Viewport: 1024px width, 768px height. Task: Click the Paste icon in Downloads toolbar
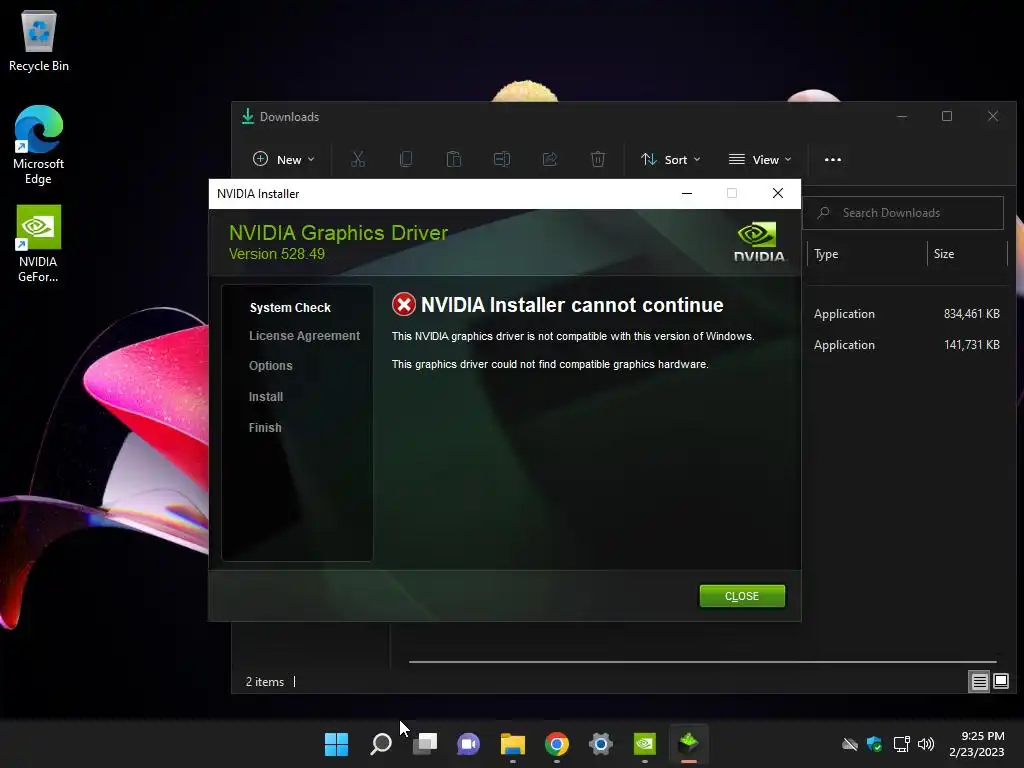[454, 159]
